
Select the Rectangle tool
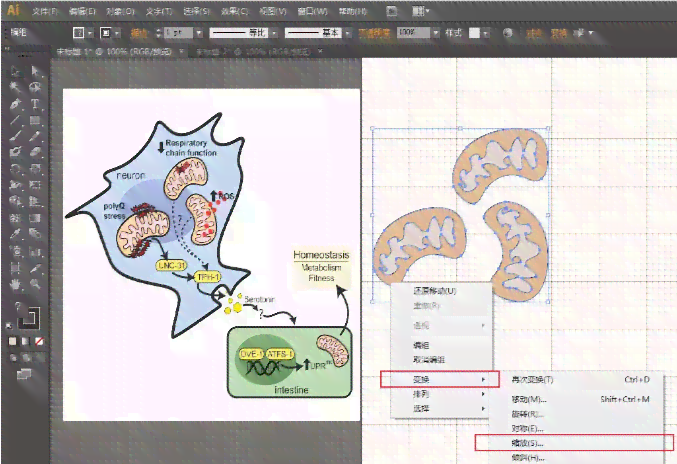pos(35,120)
